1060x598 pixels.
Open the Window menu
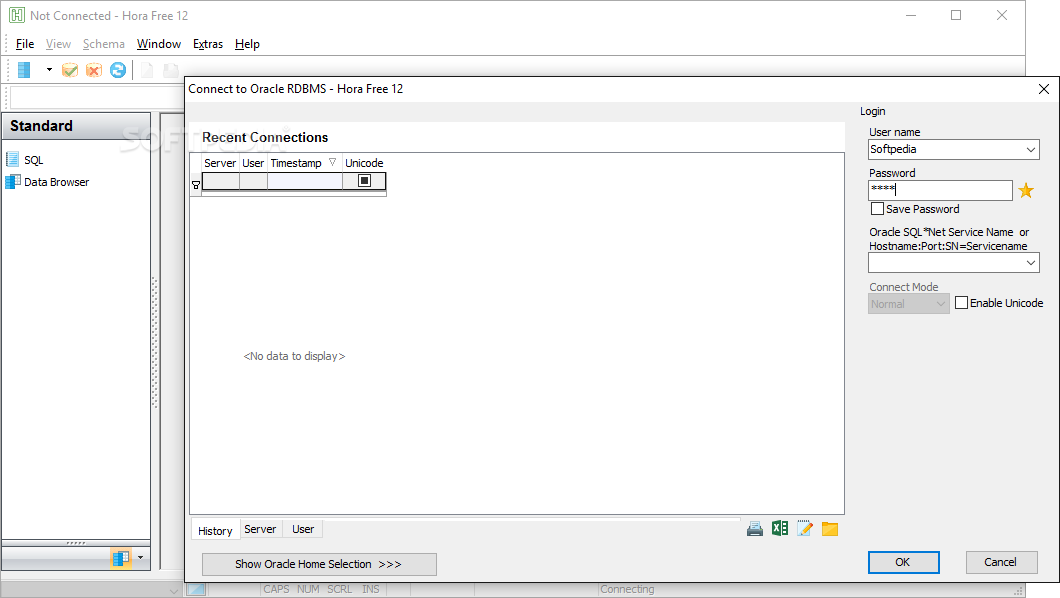(159, 44)
